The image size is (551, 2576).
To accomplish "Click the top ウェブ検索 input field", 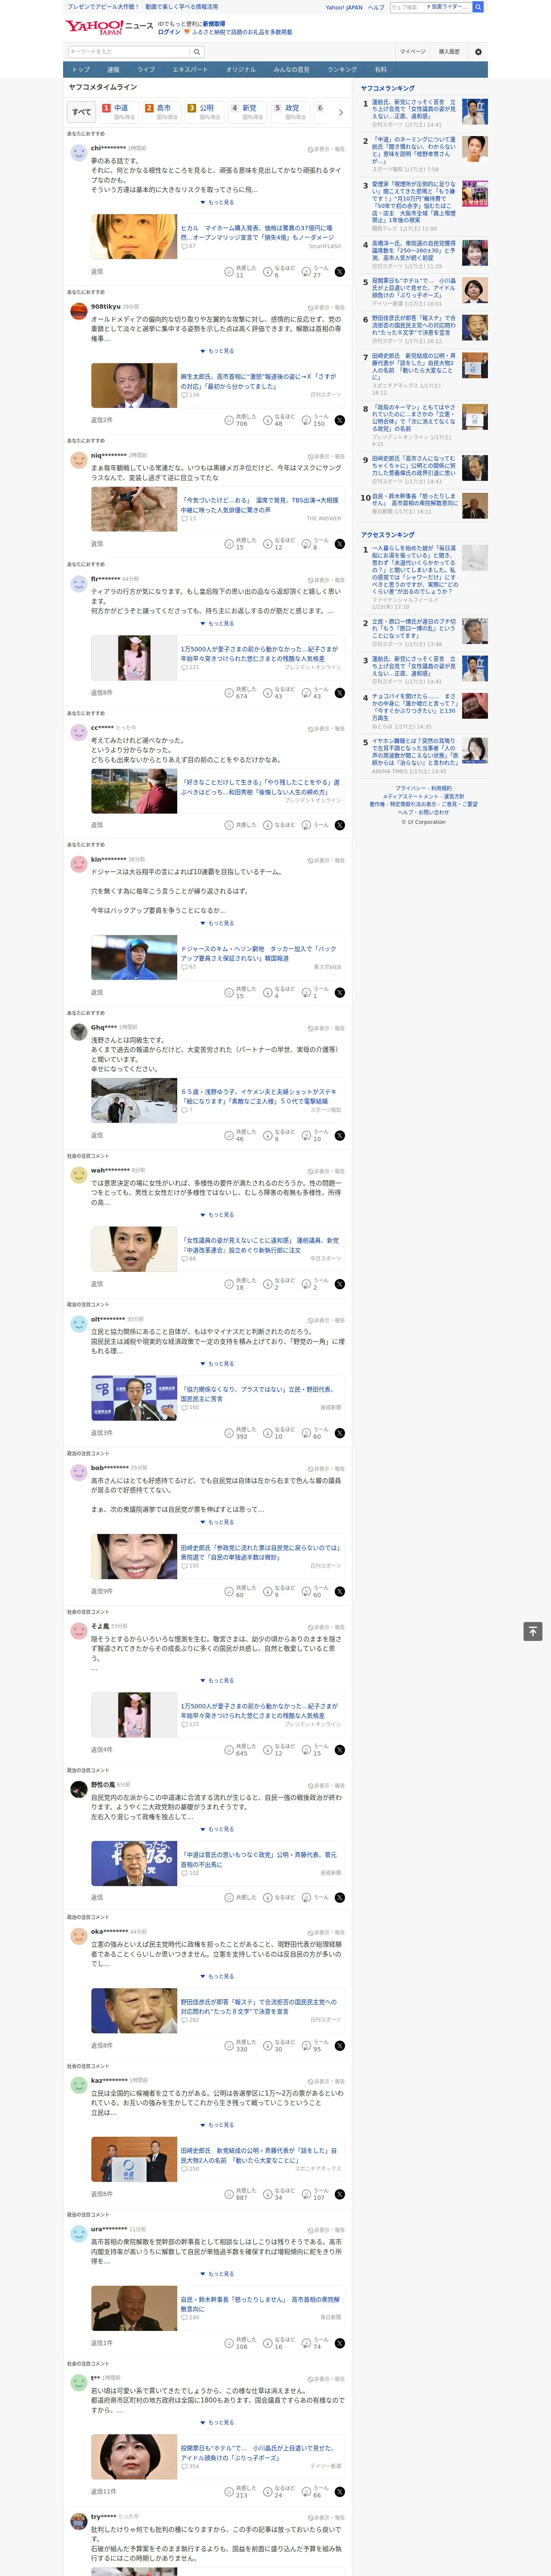I will click(x=406, y=7).
